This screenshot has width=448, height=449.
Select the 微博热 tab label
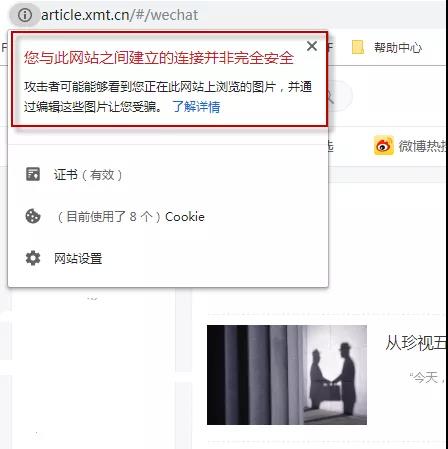click(423, 146)
